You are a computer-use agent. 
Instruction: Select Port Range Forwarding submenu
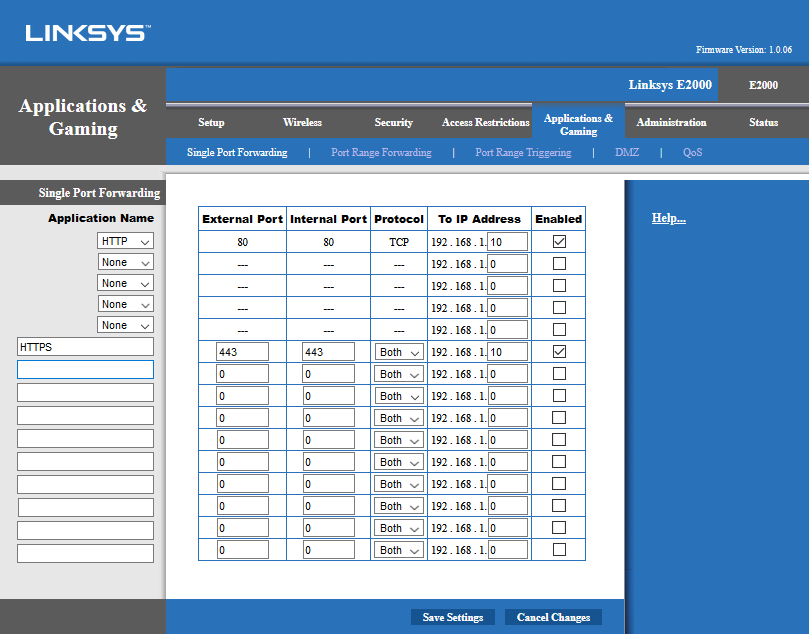coord(381,153)
